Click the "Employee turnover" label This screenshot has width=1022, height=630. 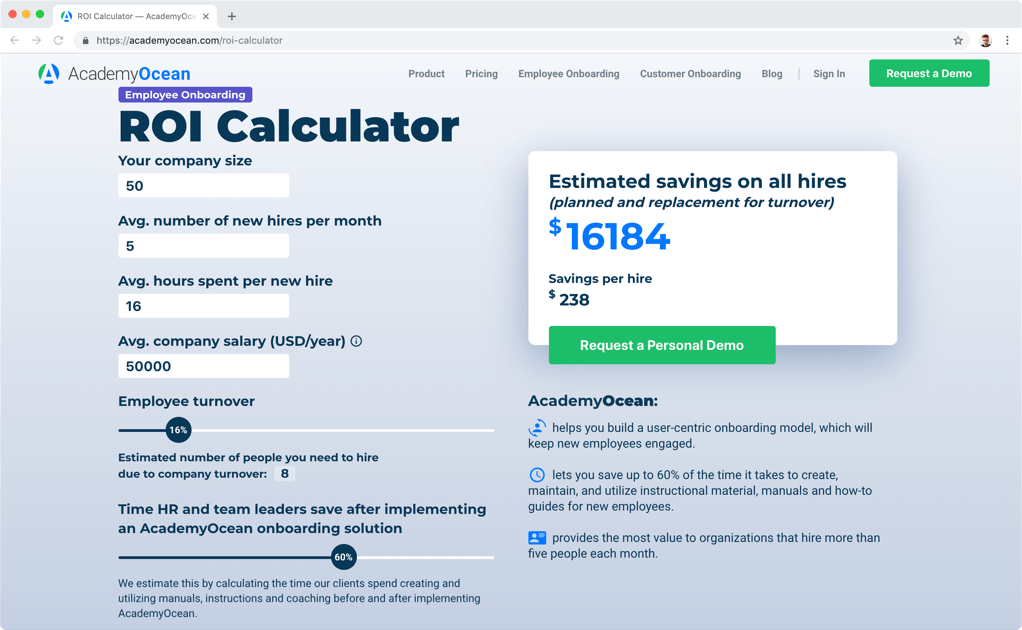pyautogui.click(x=186, y=401)
